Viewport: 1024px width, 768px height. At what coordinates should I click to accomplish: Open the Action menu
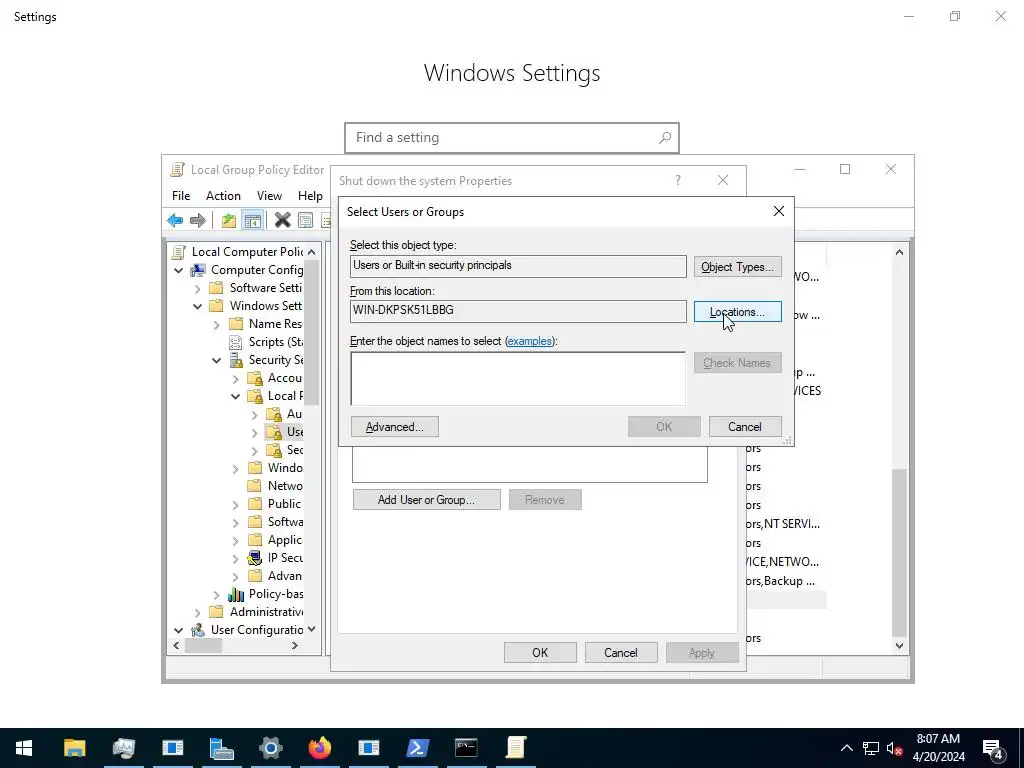tap(223, 196)
